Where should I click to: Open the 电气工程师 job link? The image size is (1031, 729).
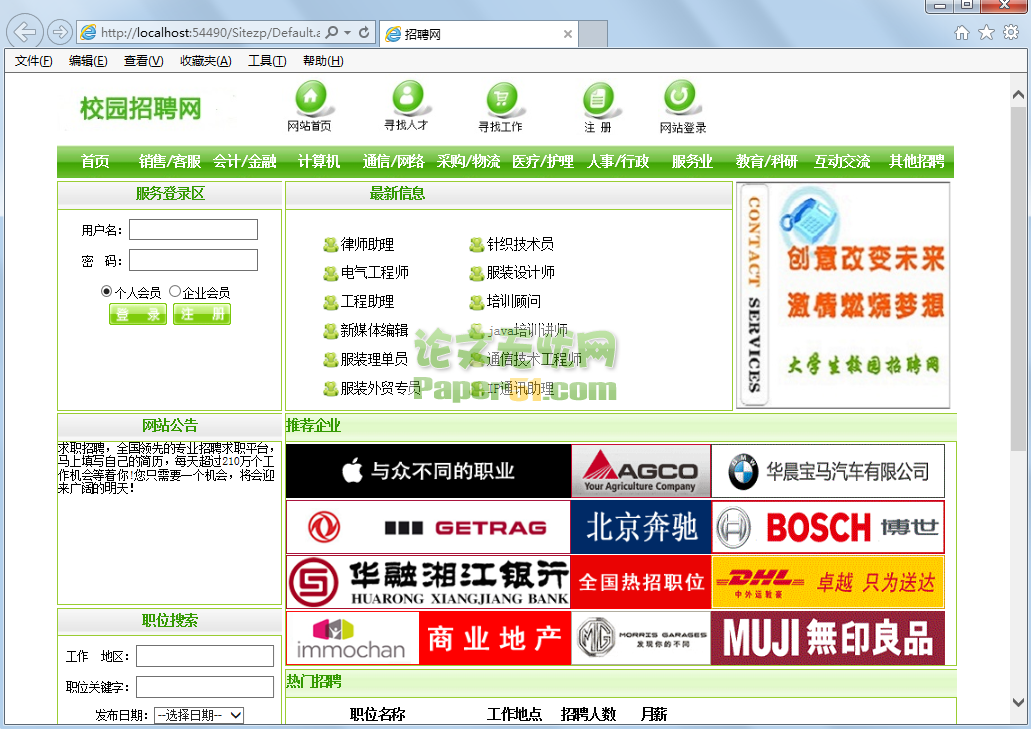374,272
